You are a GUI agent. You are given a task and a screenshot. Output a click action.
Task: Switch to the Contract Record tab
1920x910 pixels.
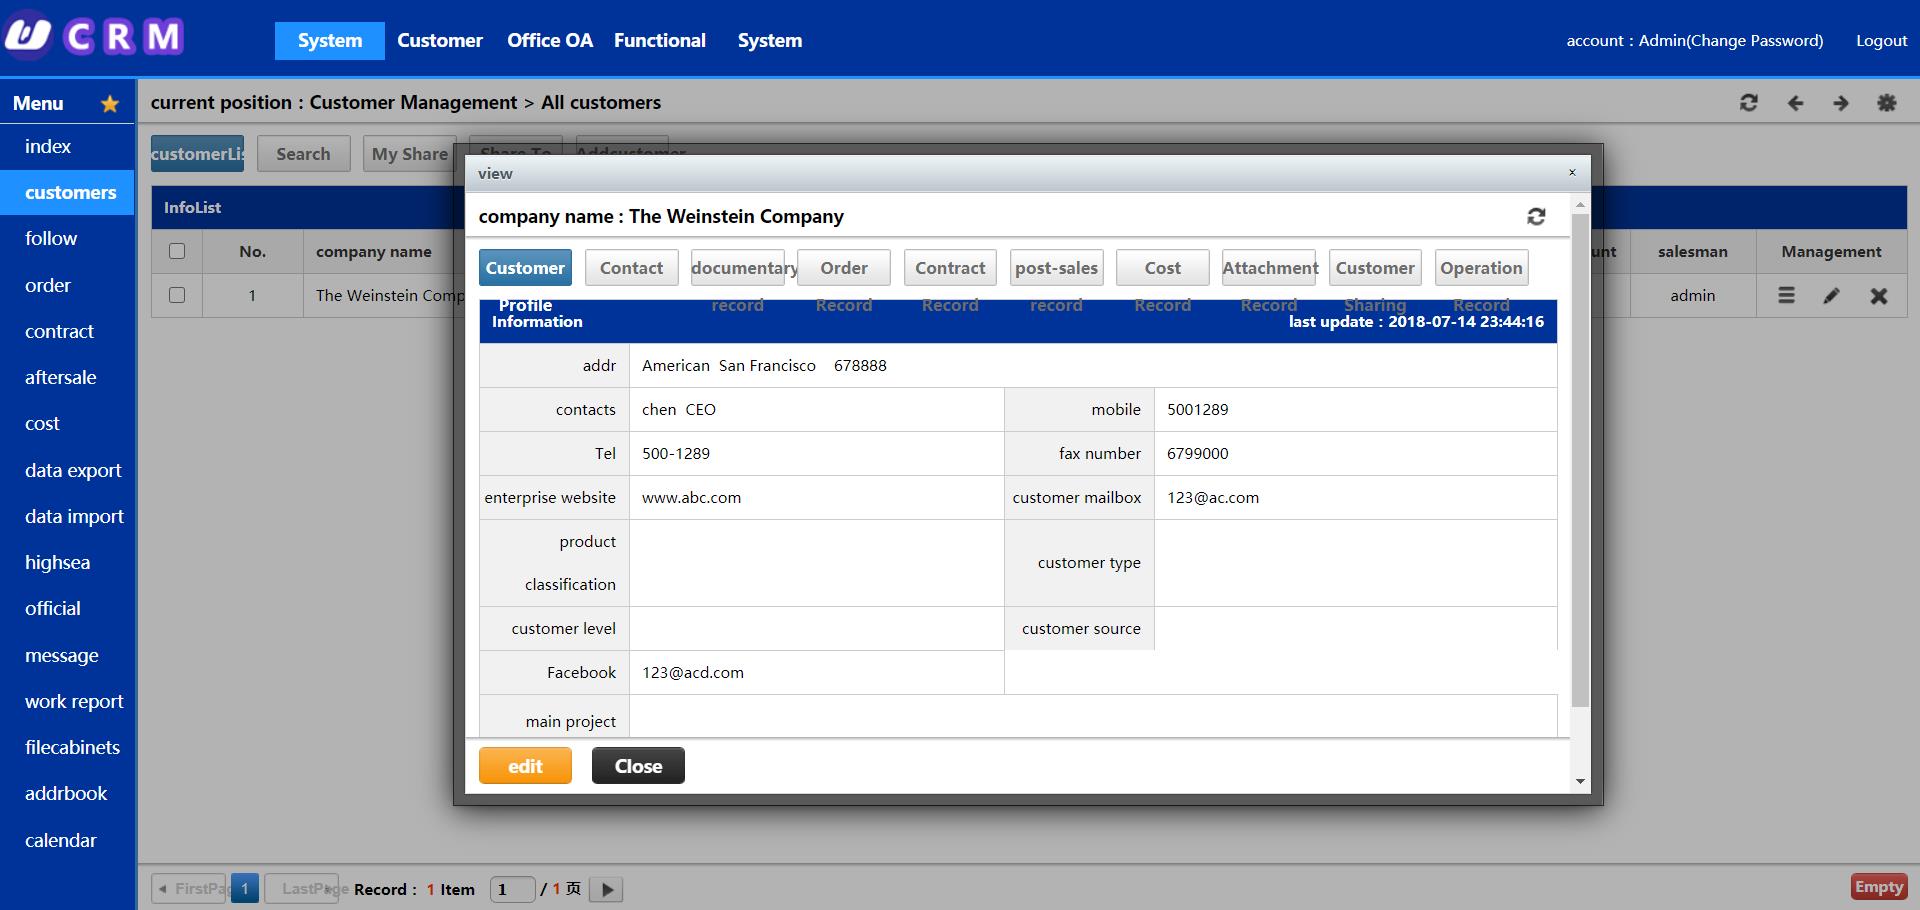click(950, 267)
